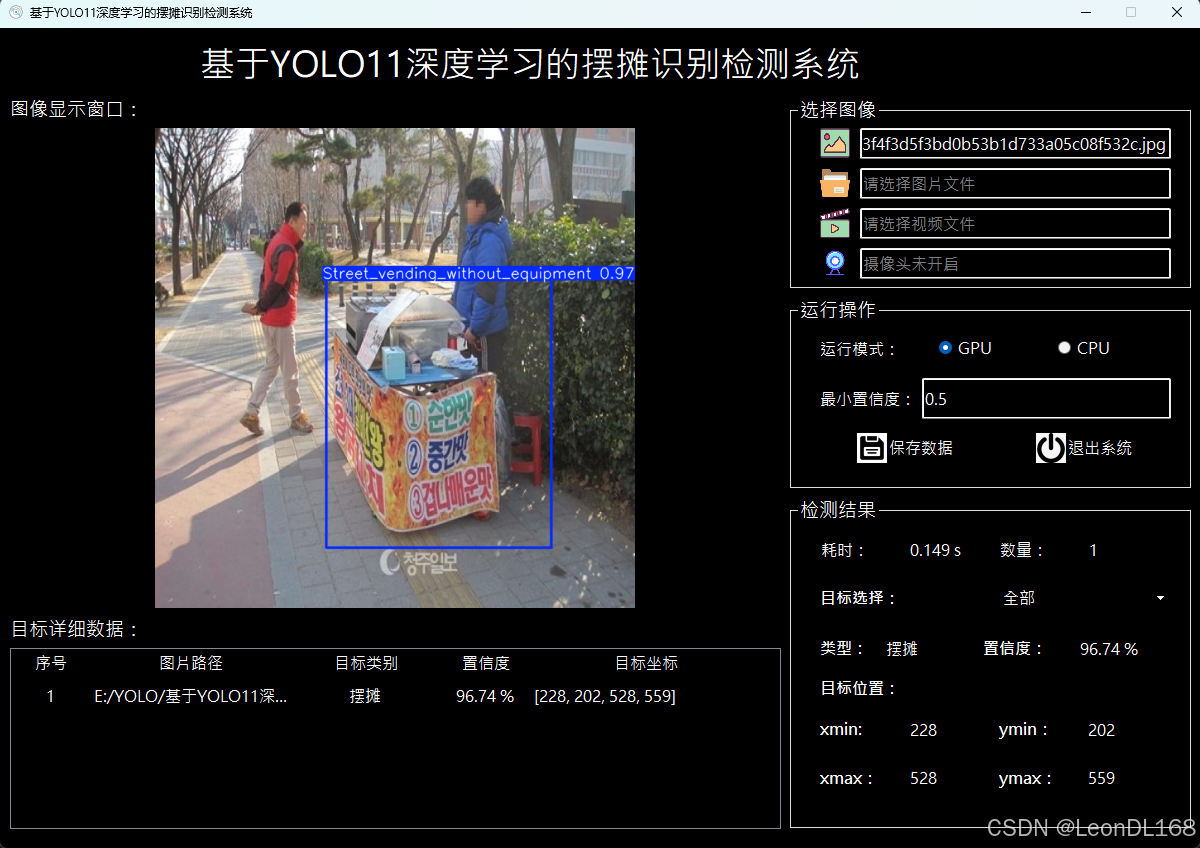This screenshot has height=848, width=1200.
Task: Click the image filename field ending in .jpg
Action: pyautogui.click(x=1015, y=144)
